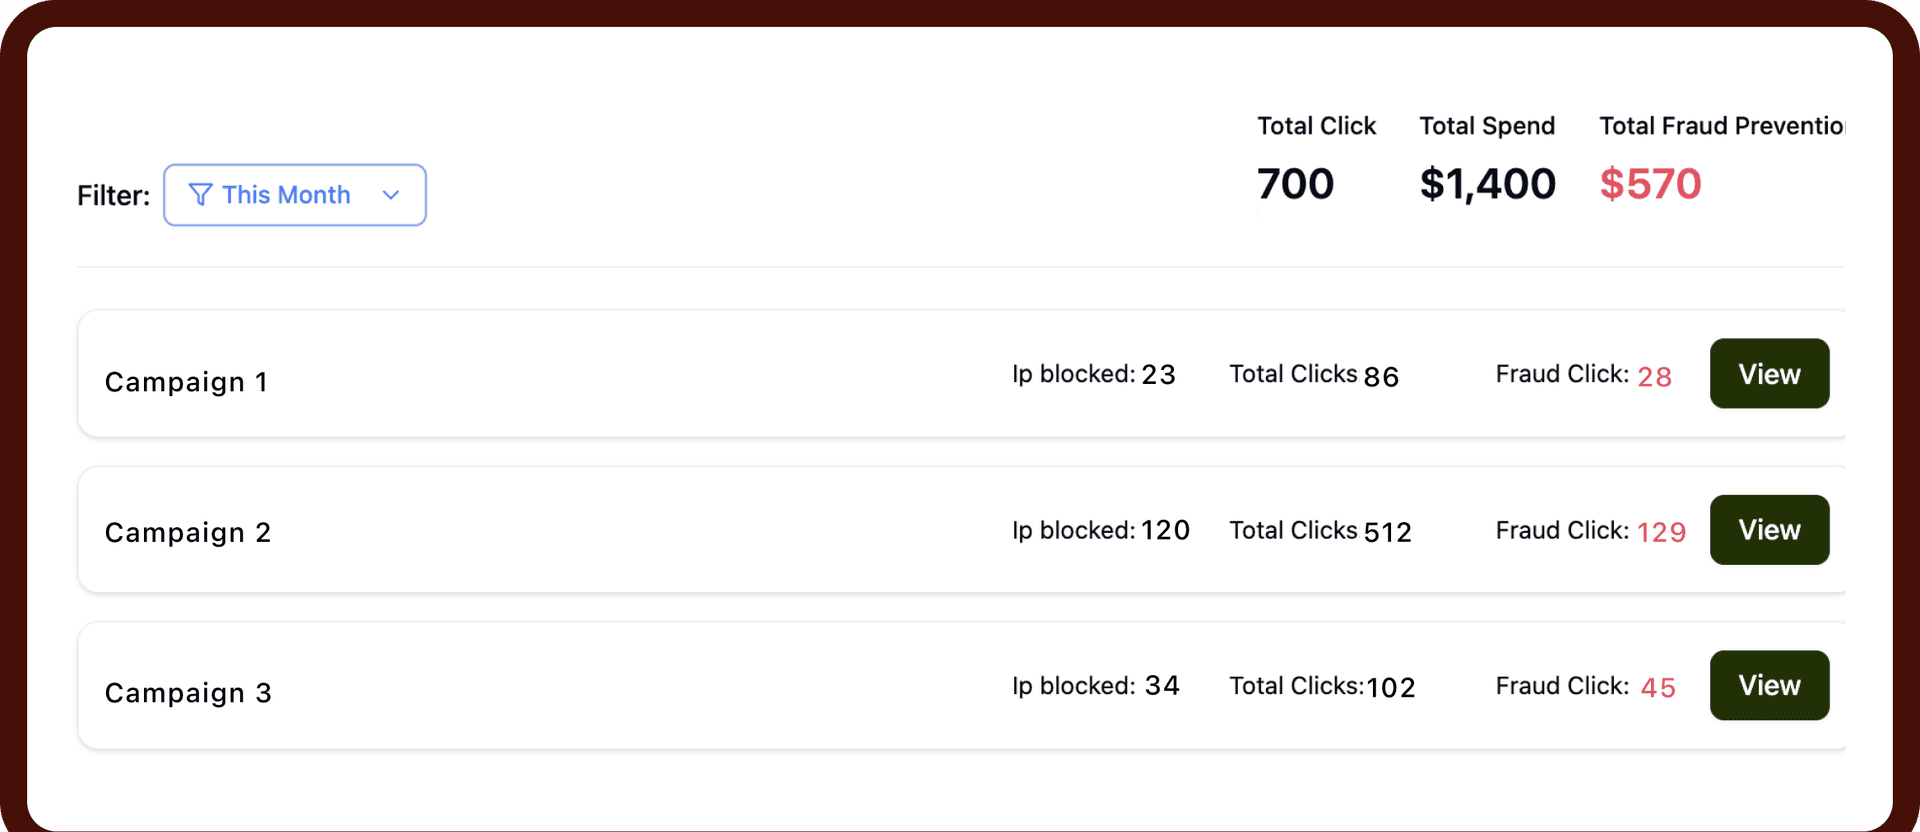Click Campaign 3 Total Clicks value 102
Screen dimensions: 1920x832
(x=1391, y=688)
